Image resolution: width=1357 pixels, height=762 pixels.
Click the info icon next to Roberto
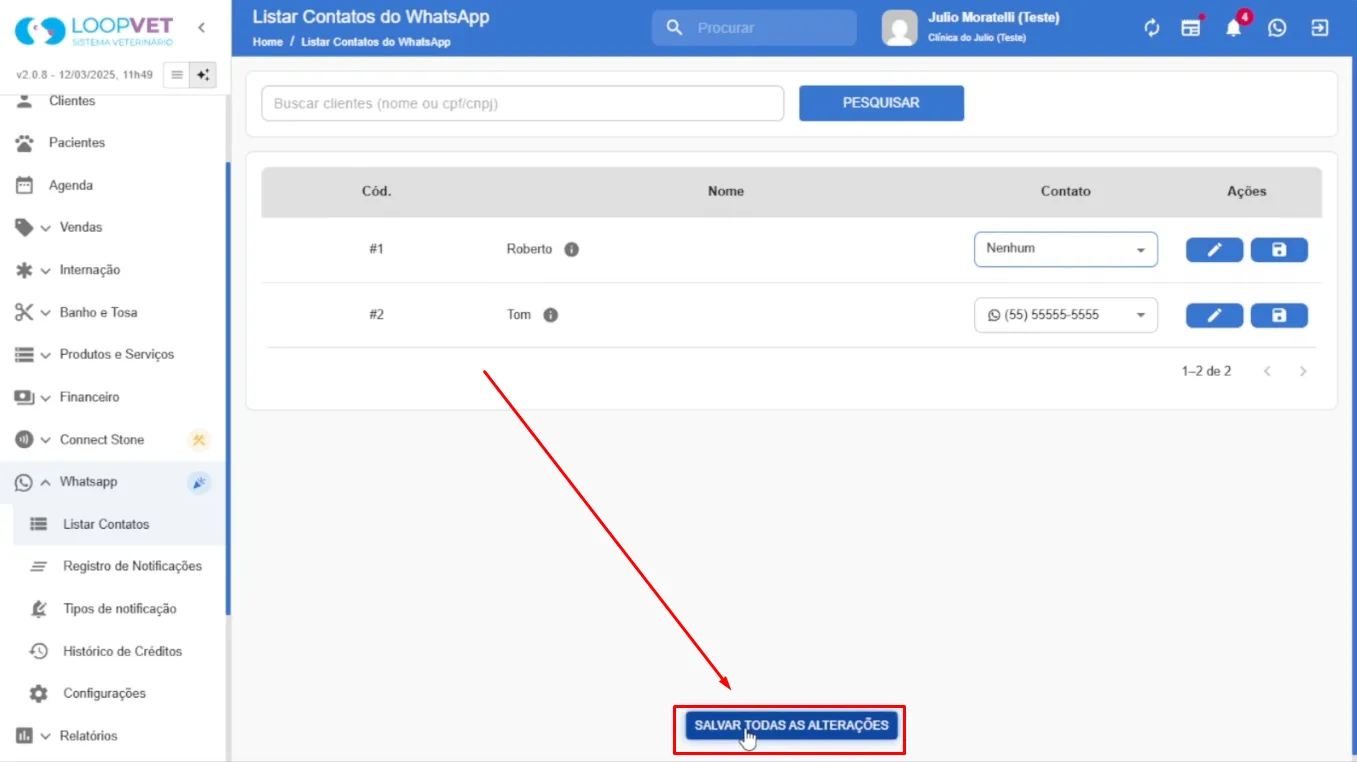click(x=571, y=249)
